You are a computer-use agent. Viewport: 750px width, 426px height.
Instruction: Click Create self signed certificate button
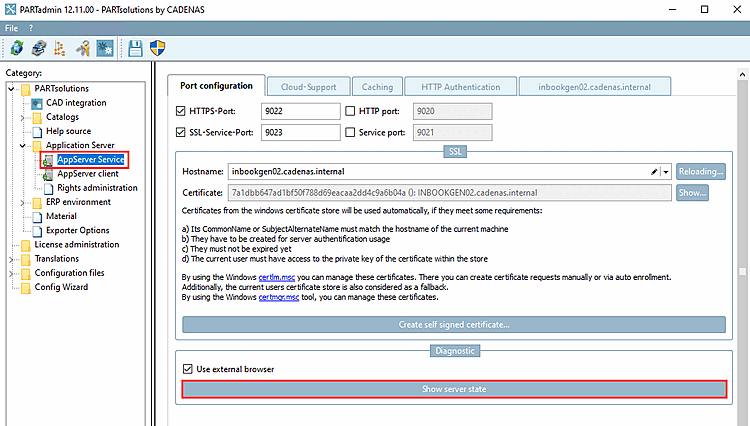coord(454,325)
